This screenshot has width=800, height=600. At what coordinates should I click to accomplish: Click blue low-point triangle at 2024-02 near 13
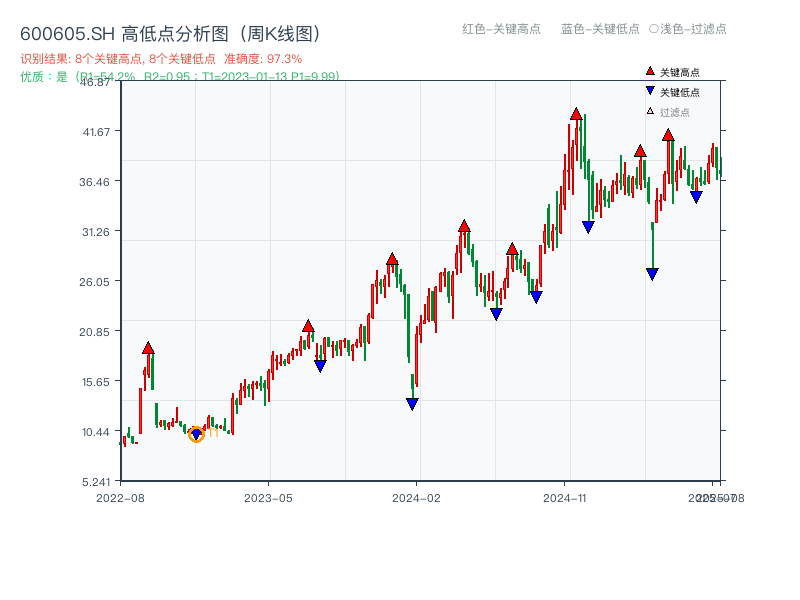[x=412, y=404]
